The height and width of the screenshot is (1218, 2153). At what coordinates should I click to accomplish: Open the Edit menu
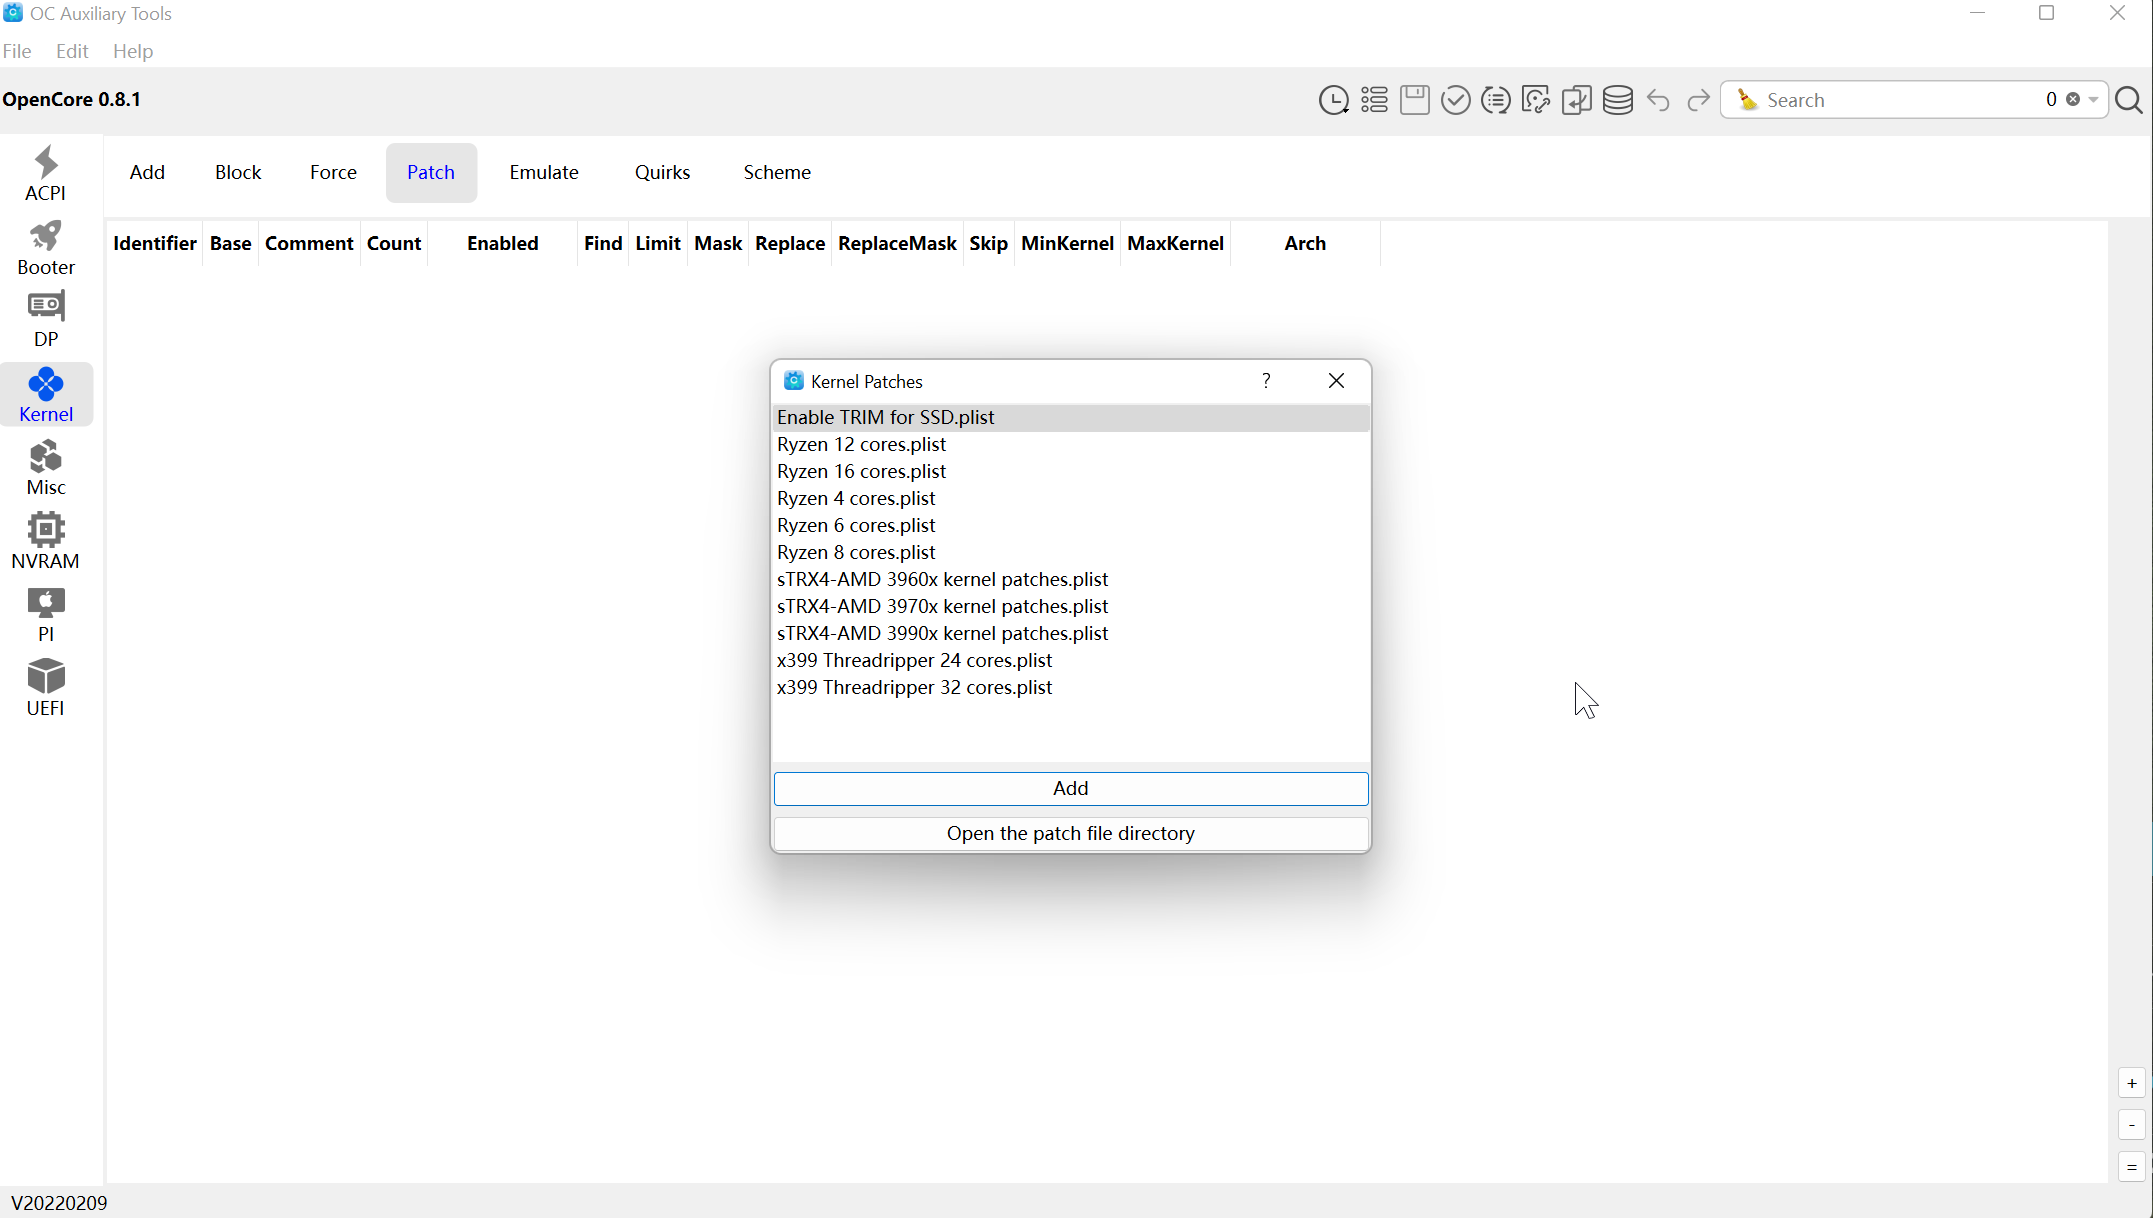[x=72, y=51]
